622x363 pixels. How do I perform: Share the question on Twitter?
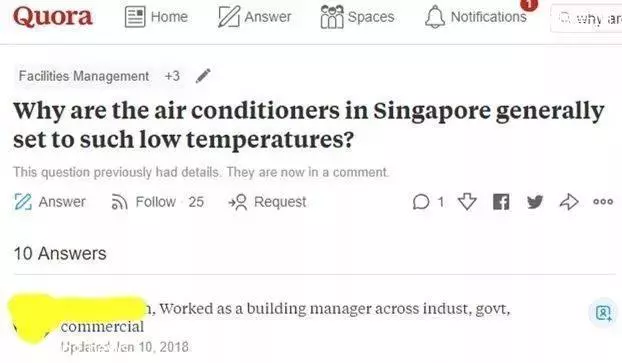pos(535,202)
